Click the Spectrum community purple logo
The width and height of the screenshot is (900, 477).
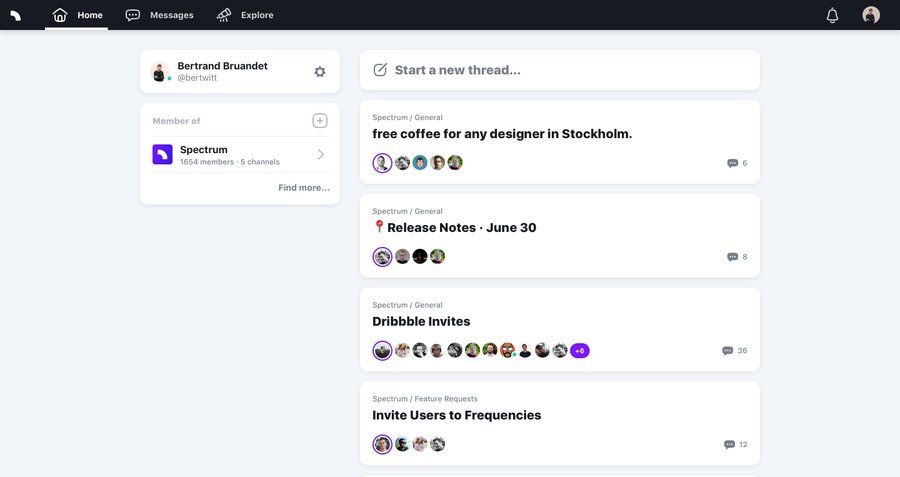pos(162,155)
